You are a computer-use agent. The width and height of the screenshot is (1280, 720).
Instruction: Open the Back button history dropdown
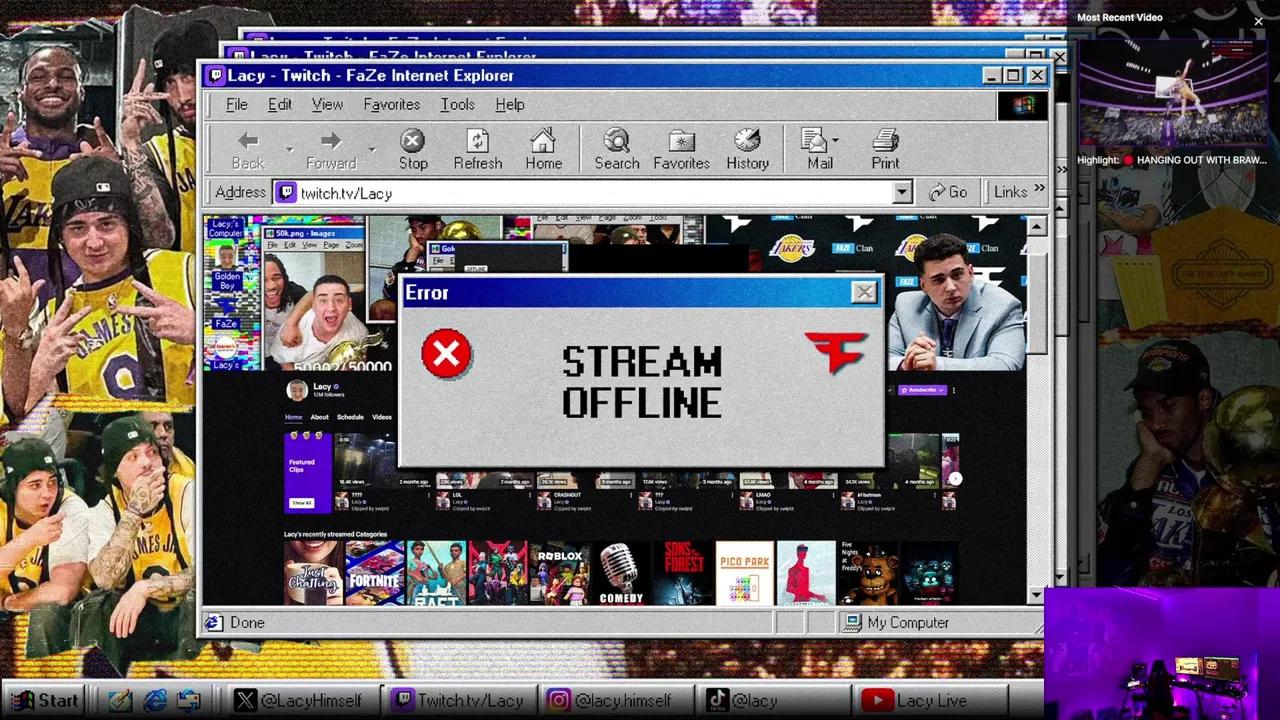(x=289, y=150)
